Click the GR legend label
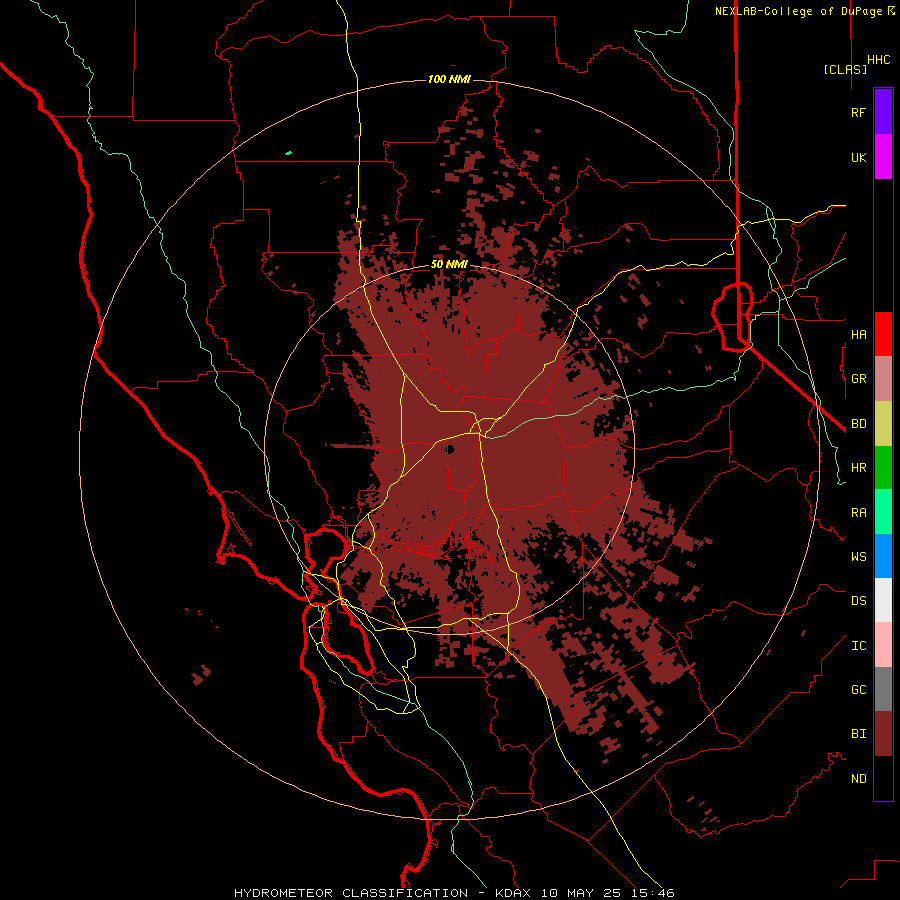 pyautogui.click(x=858, y=379)
